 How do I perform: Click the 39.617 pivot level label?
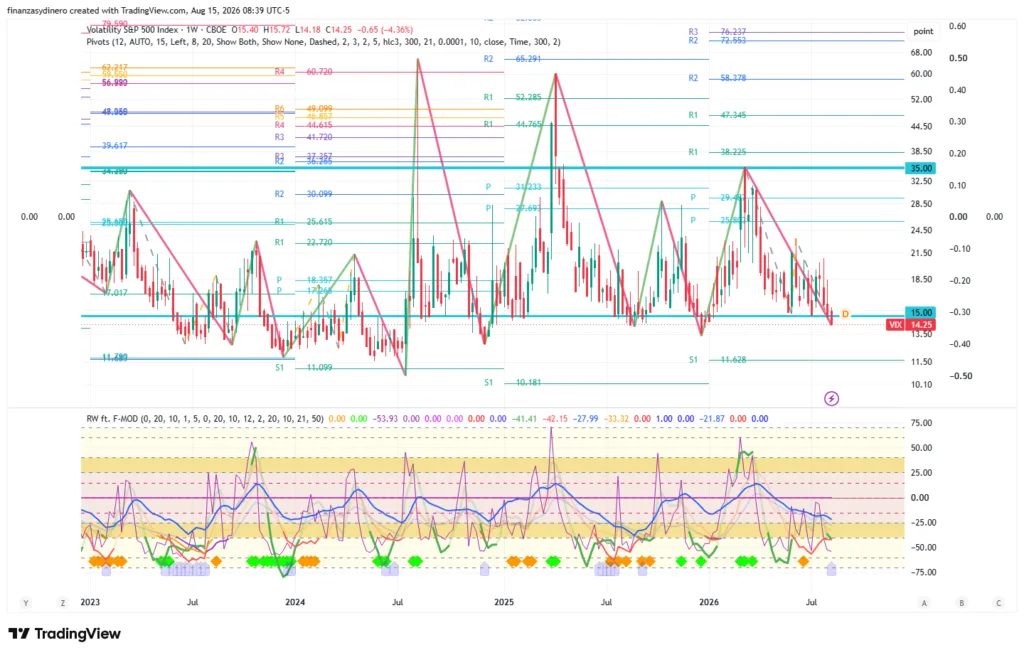[115, 146]
